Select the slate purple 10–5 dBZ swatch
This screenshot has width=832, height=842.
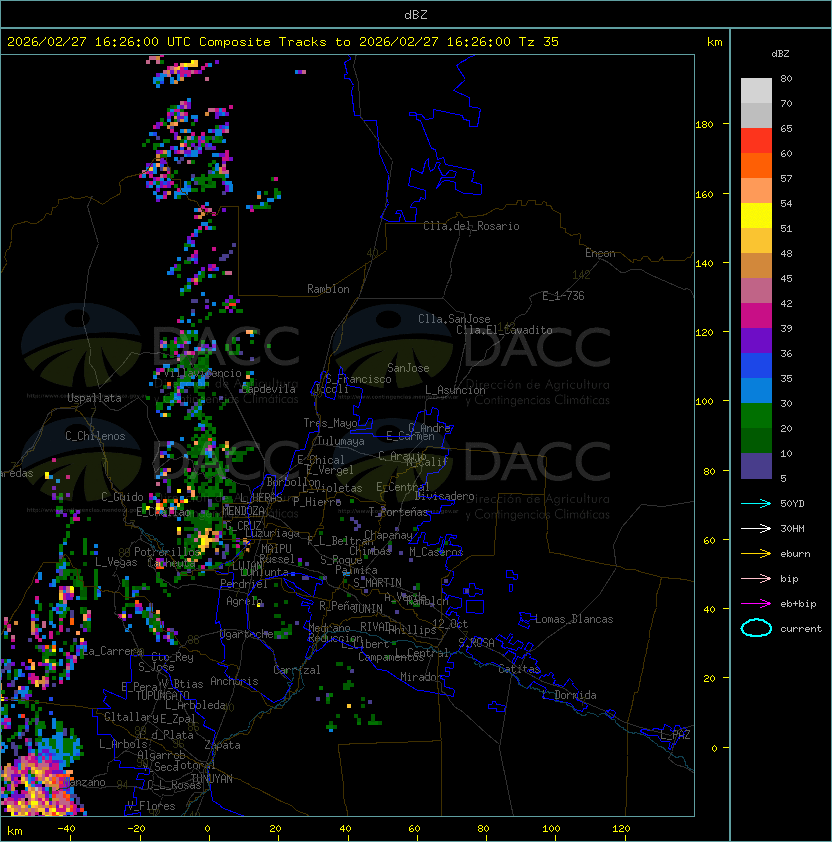(756, 466)
